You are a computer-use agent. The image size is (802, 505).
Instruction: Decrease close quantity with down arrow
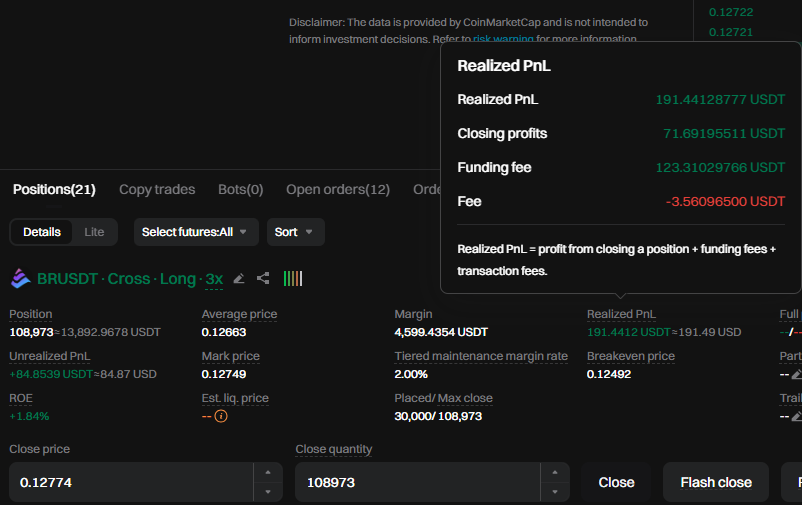555,492
